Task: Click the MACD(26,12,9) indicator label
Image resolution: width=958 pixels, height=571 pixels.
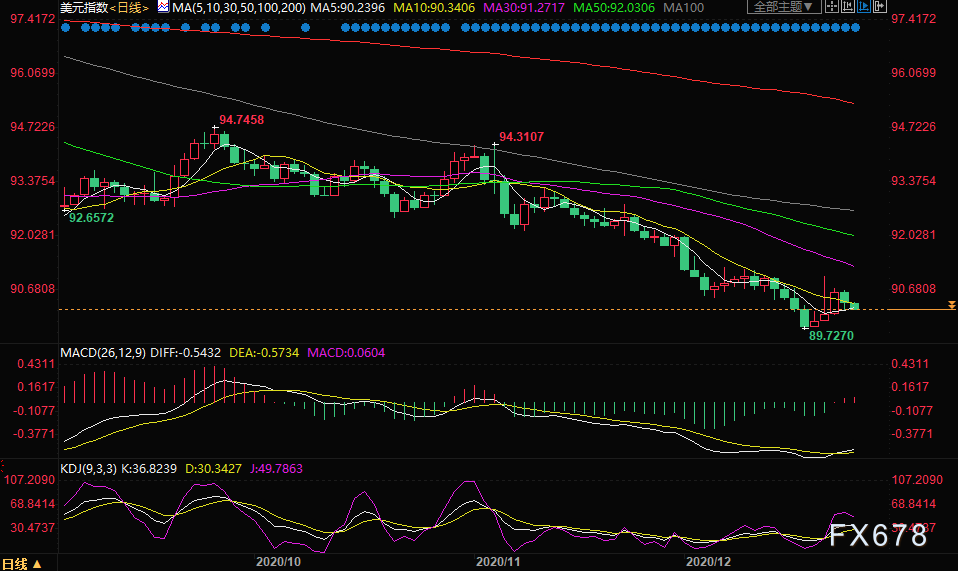Action: click(x=104, y=353)
